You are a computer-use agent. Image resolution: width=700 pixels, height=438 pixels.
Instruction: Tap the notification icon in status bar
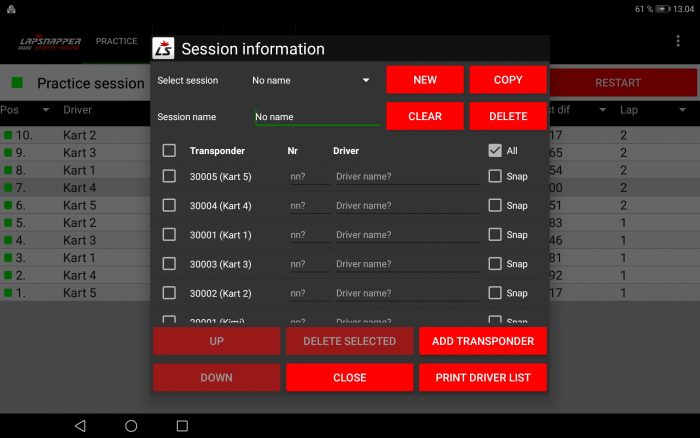pos(11,9)
